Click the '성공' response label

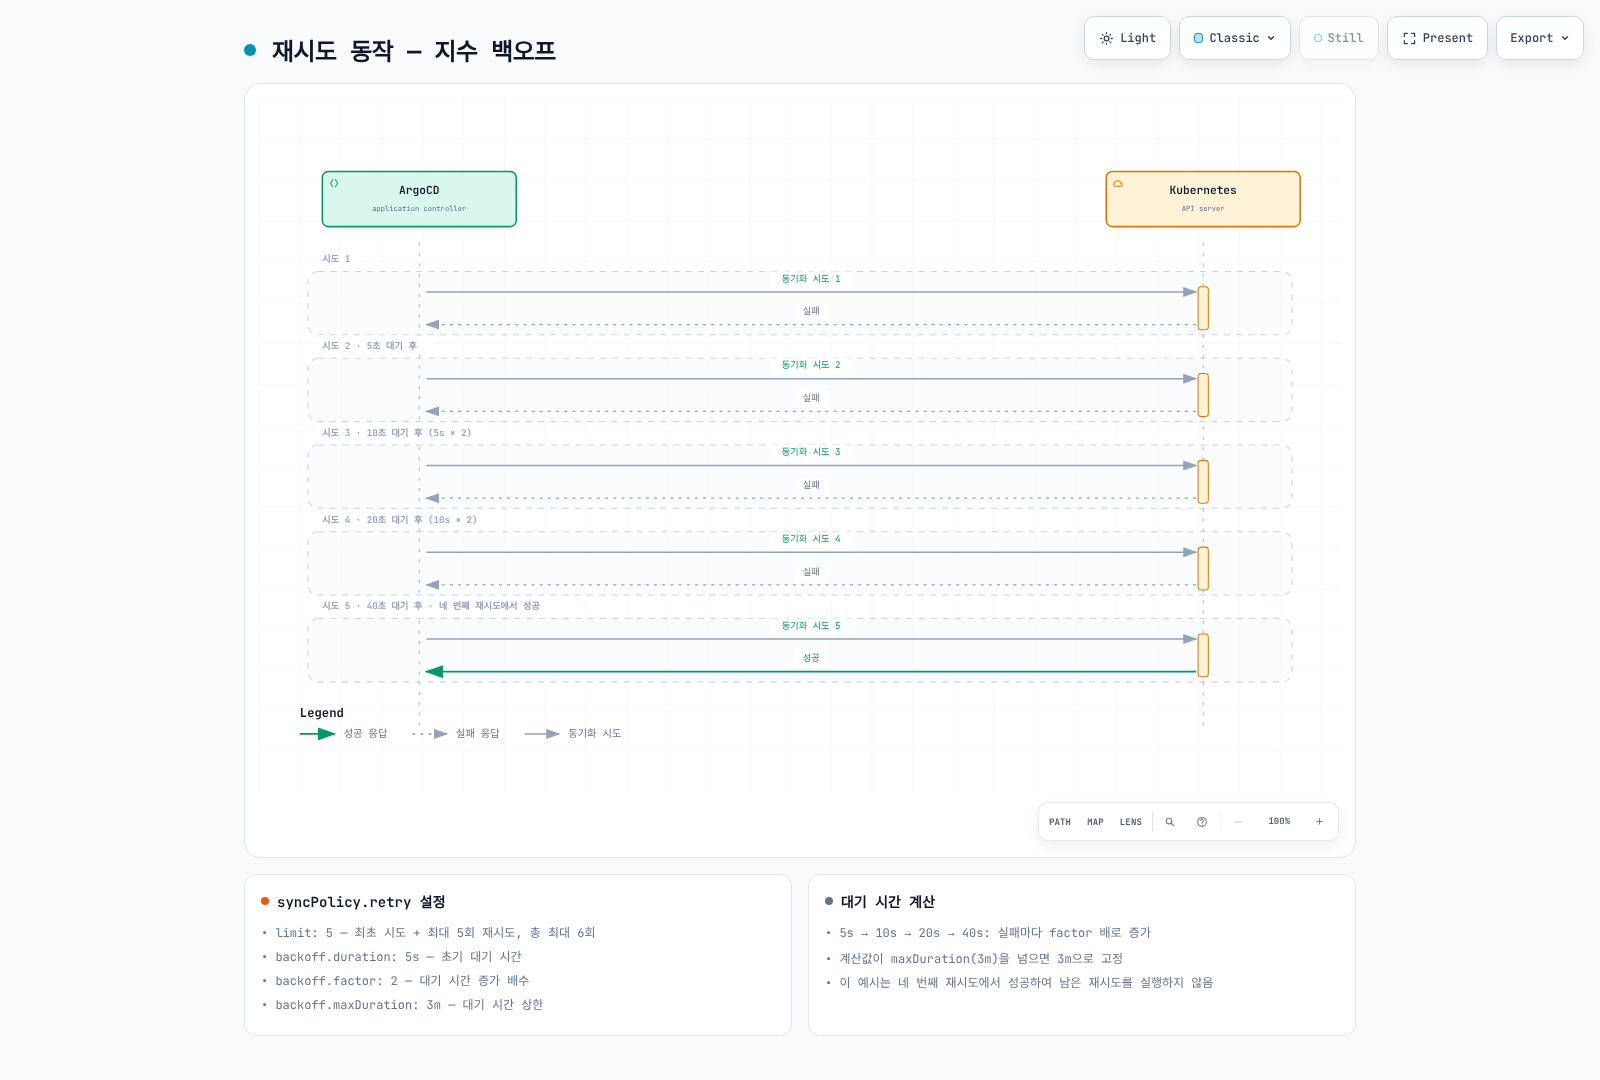[811, 658]
